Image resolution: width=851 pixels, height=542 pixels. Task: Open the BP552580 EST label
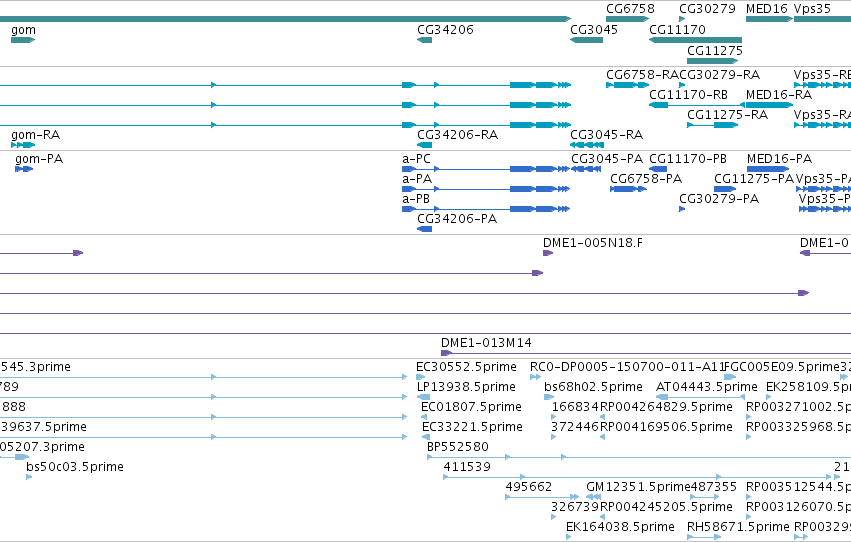pos(458,448)
